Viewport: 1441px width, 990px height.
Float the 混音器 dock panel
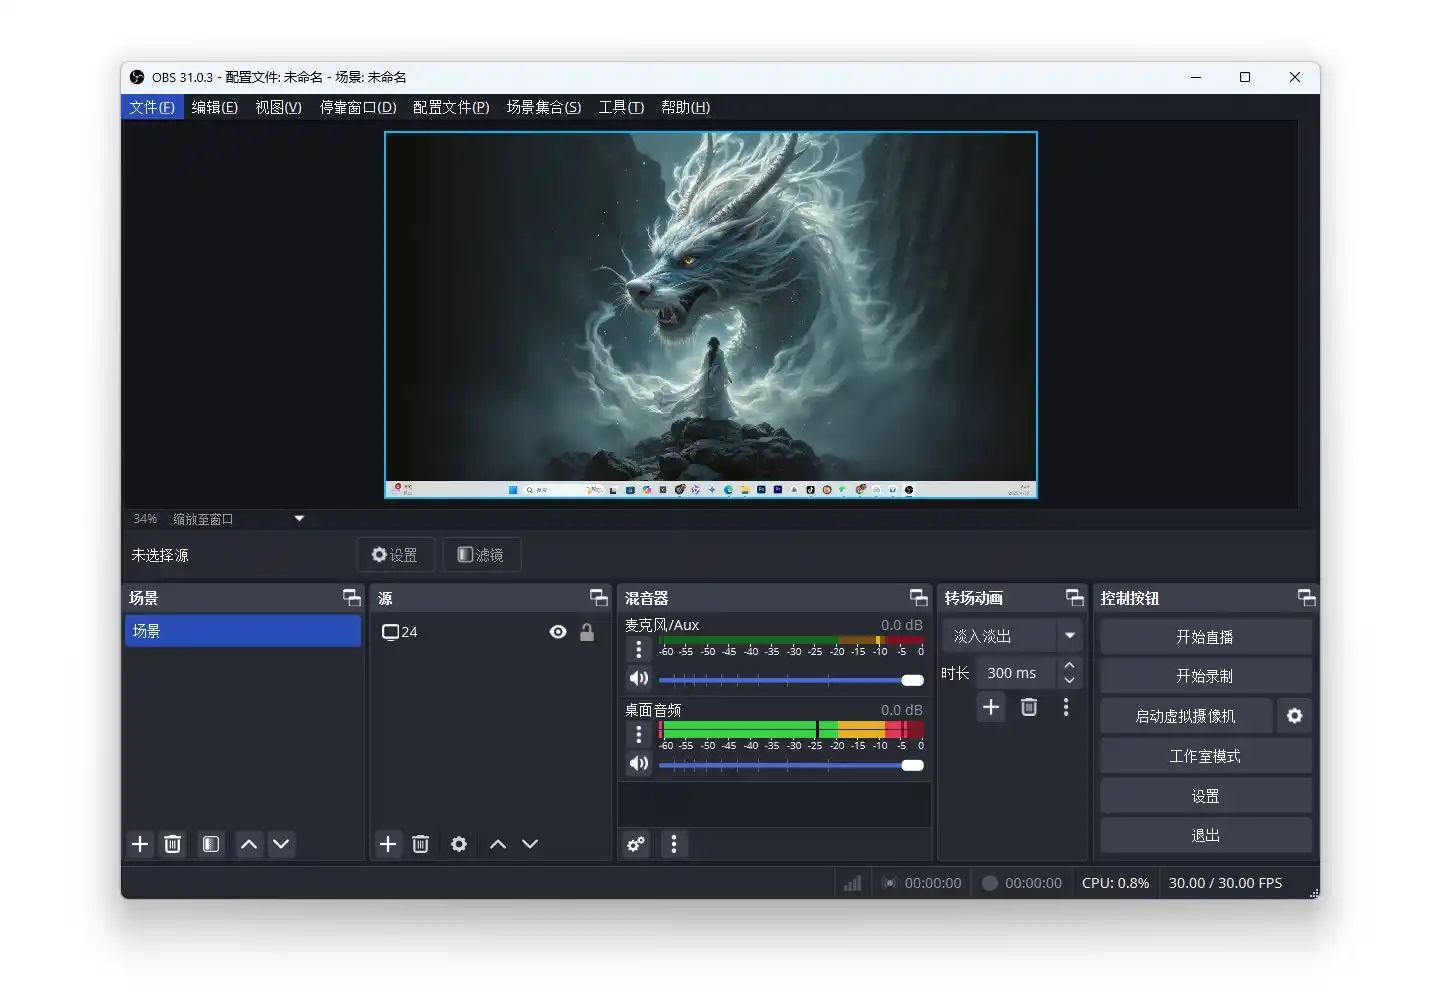pos(919,598)
